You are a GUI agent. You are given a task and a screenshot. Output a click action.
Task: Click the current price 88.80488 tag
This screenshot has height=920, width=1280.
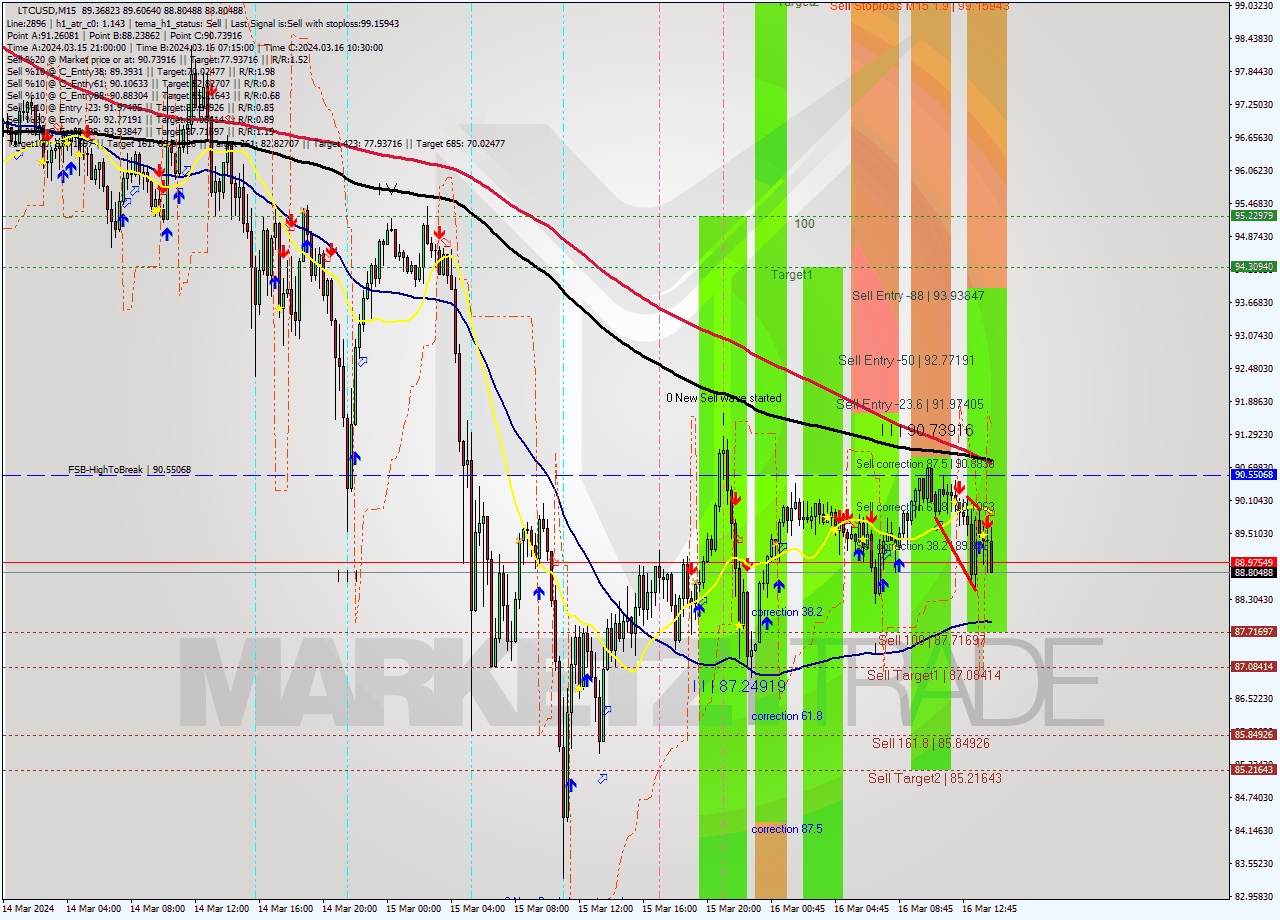(x=1254, y=573)
